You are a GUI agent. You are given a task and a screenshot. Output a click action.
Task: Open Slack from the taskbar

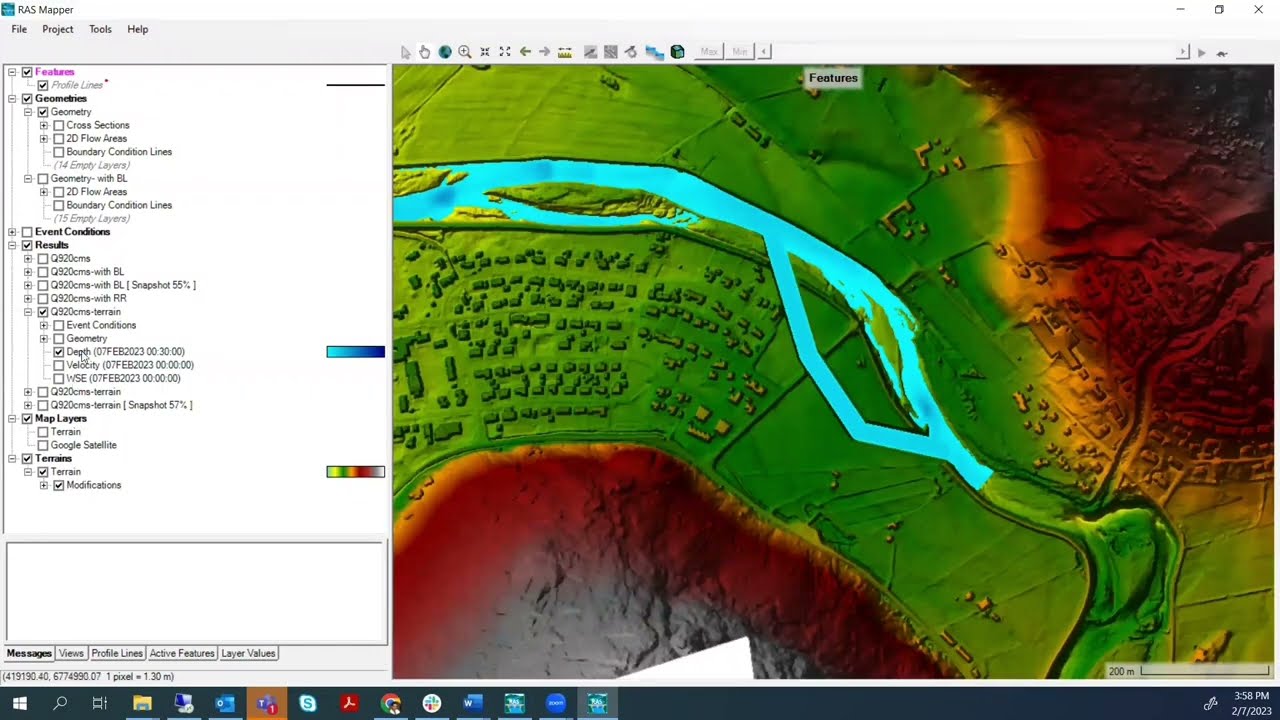point(431,704)
